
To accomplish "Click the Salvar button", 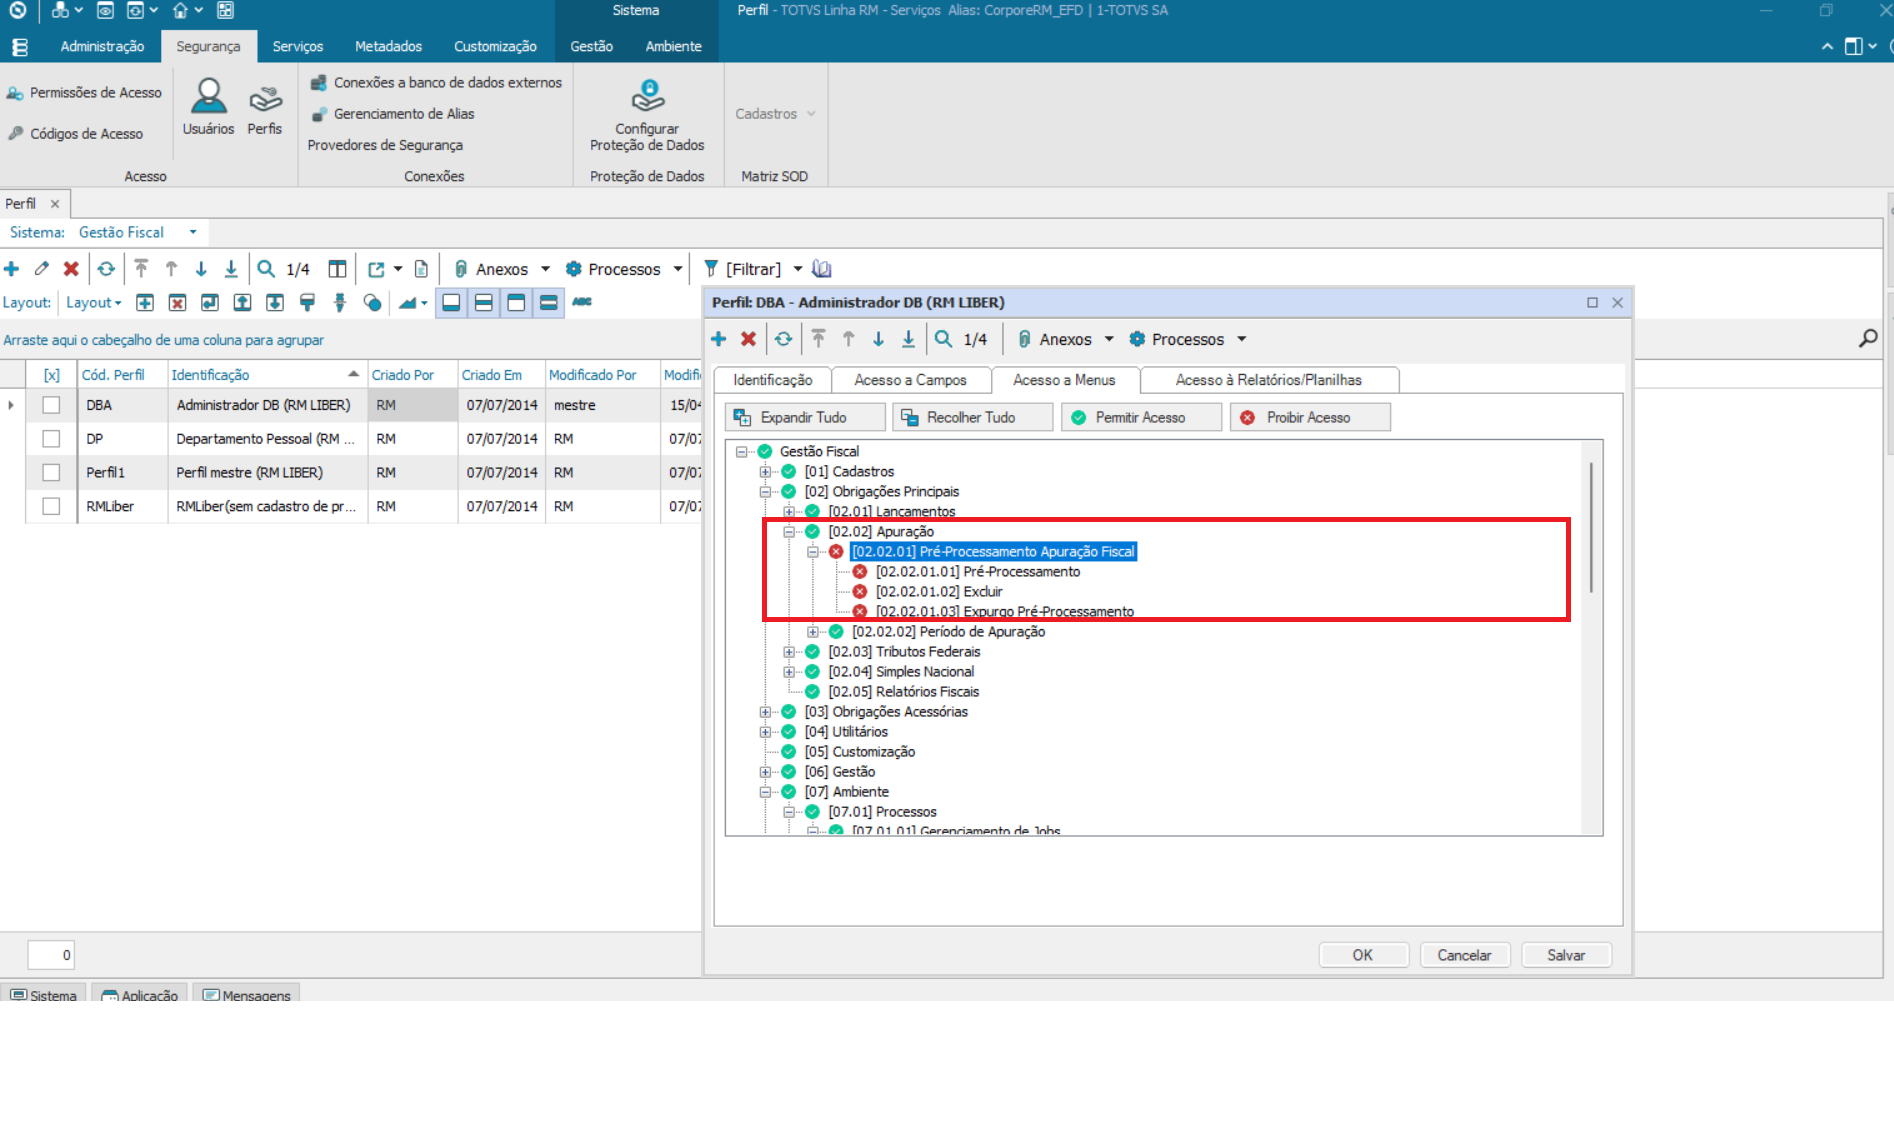I will 1566,955.
